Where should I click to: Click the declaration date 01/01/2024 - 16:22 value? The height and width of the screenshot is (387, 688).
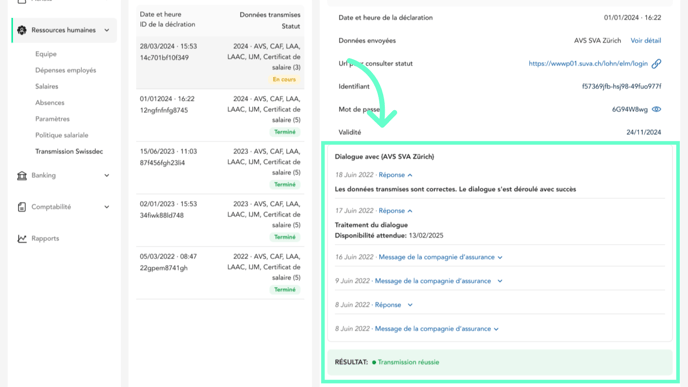click(632, 18)
